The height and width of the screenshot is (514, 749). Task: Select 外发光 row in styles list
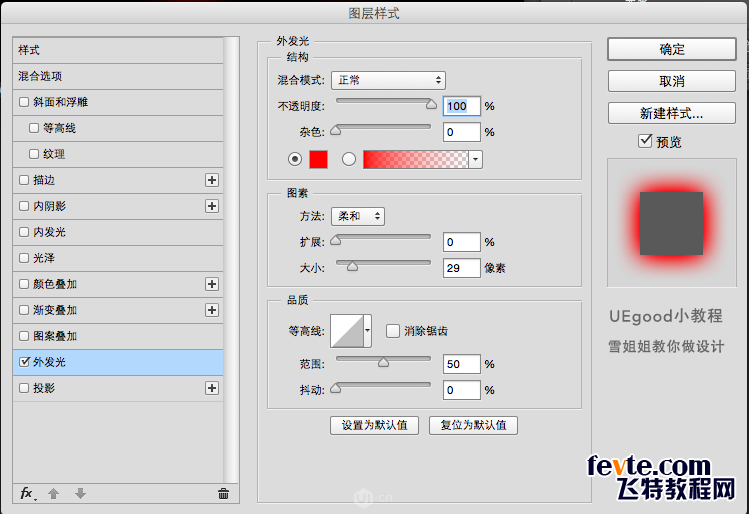(118, 362)
